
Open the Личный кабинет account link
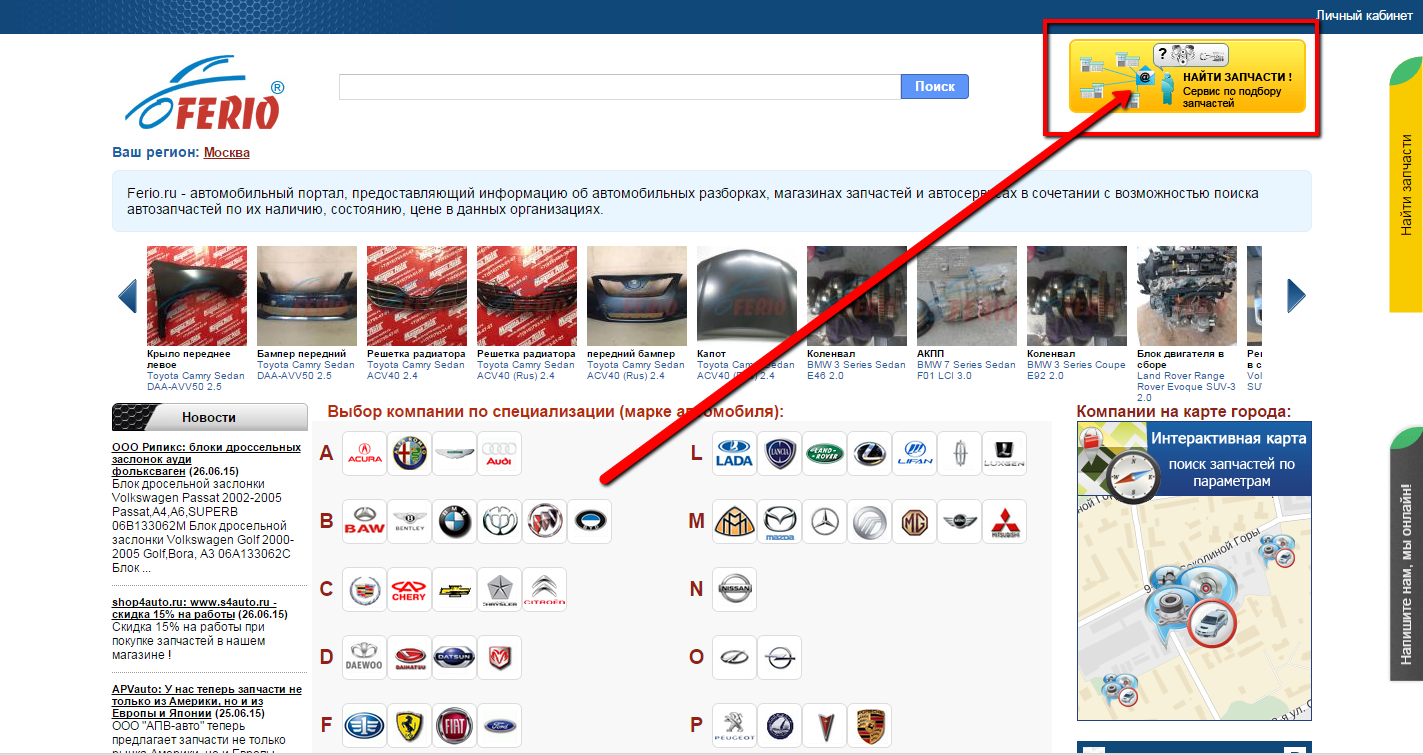(1364, 16)
